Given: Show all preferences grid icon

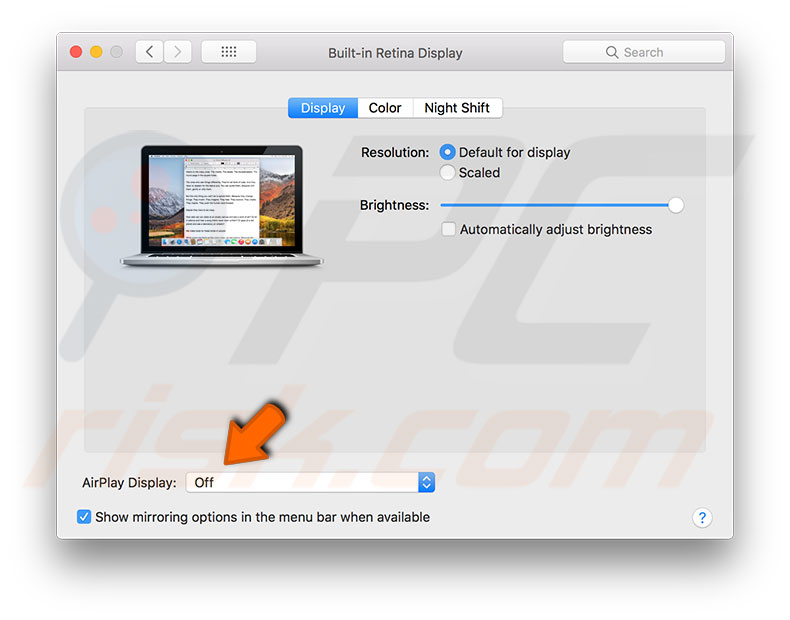Looking at the screenshot, I should coord(229,52).
